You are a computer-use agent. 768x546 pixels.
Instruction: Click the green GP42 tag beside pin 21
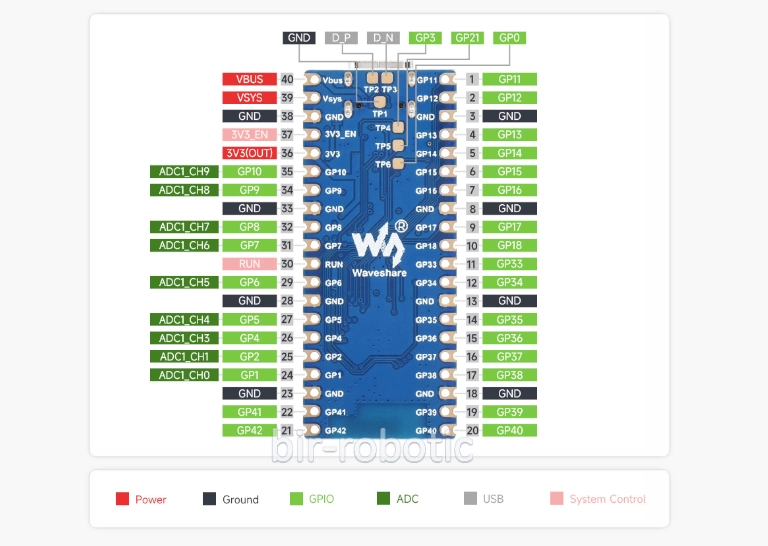249,430
